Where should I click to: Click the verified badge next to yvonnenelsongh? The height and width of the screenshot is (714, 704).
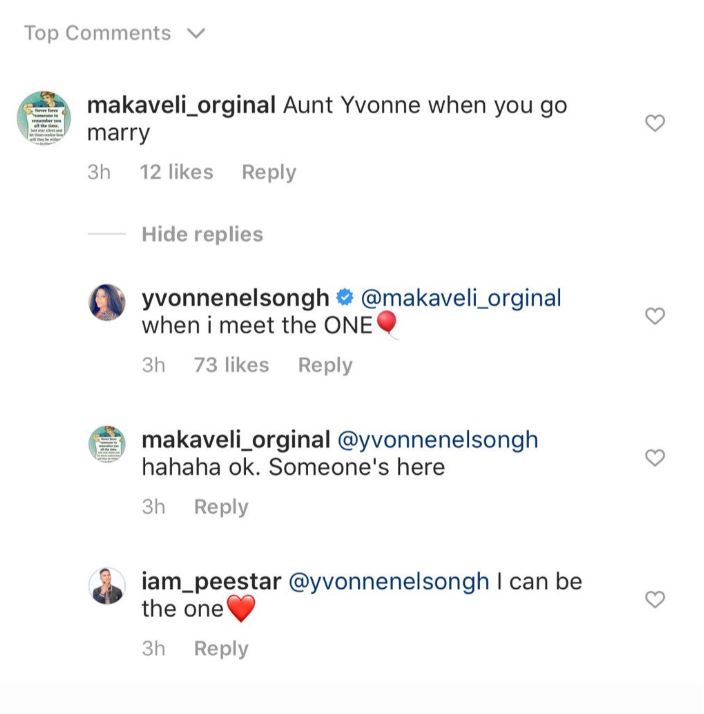point(344,298)
